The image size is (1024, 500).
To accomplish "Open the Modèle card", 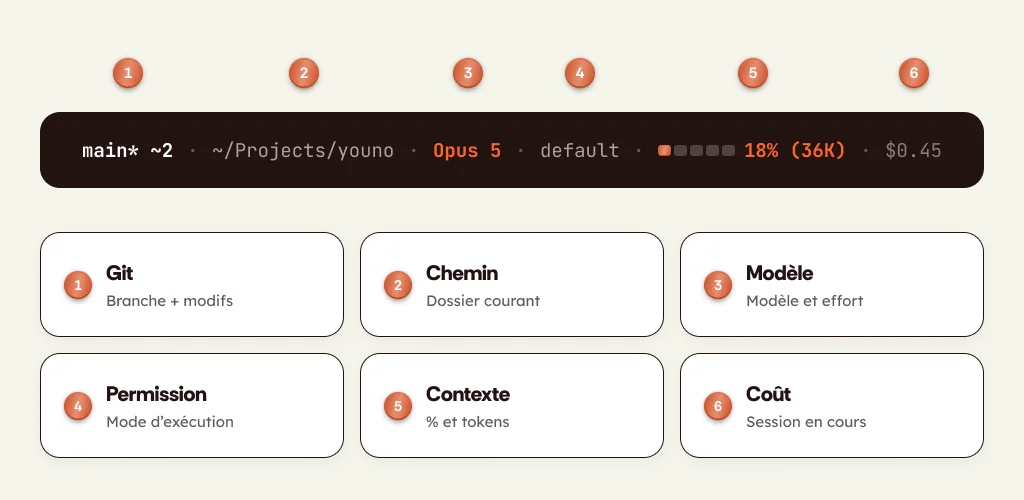I will click(x=832, y=285).
